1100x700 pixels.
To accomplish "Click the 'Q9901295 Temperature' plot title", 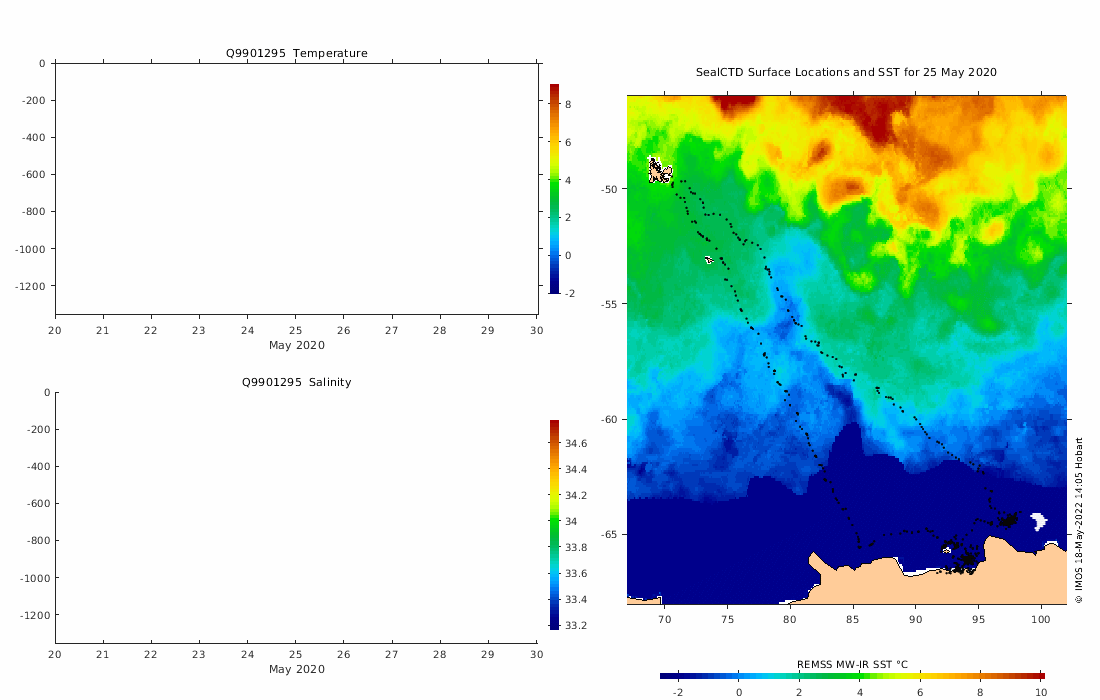I will (296, 53).
